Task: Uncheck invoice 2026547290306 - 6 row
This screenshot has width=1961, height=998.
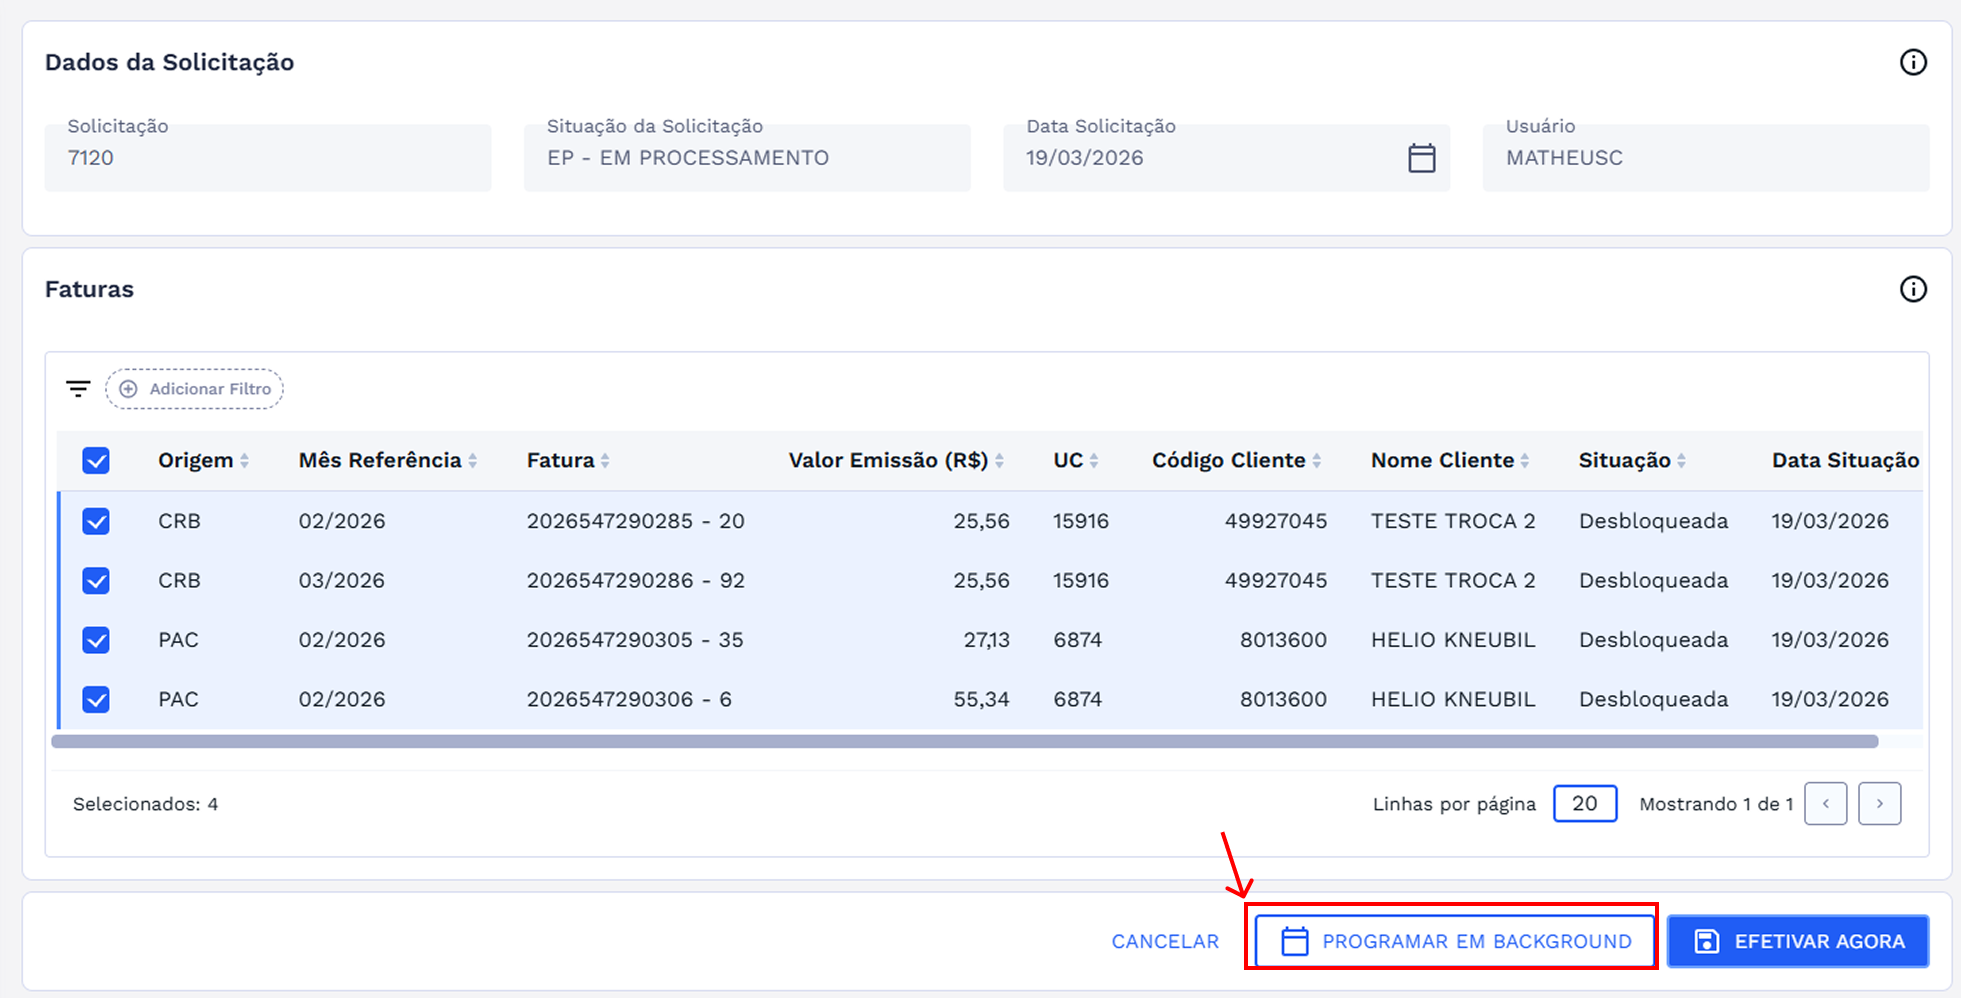Action: pyautogui.click(x=96, y=699)
